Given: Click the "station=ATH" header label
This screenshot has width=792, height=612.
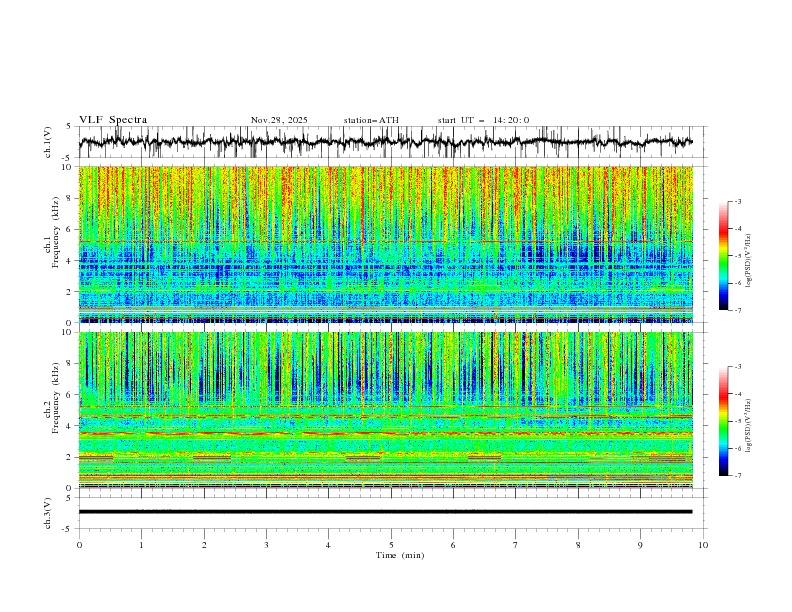Looking at the screenshot, I should tap(371, 120).
